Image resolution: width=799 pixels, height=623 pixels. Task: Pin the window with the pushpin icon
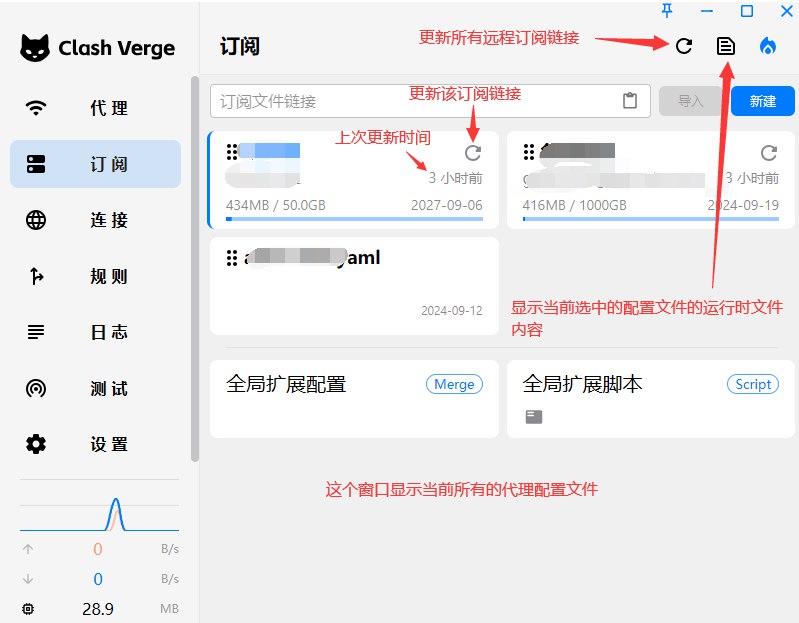(668, 11)
